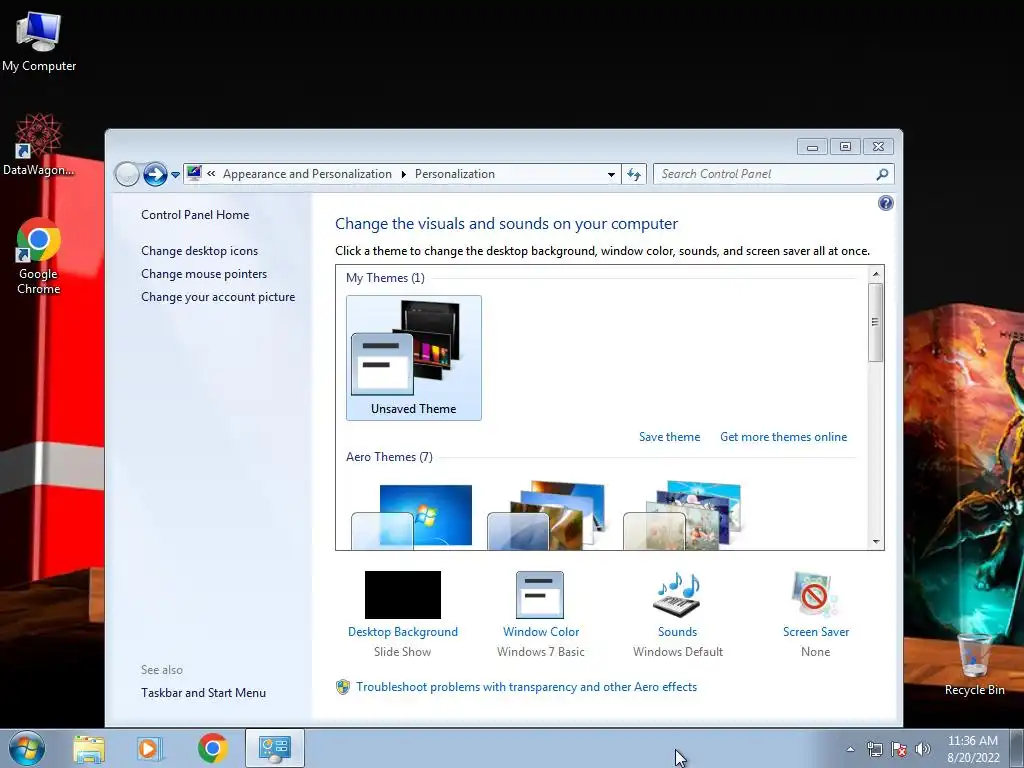Click the Screen Saver label link
Viewport: 1024px width, 768px height.
click(816, 632)
